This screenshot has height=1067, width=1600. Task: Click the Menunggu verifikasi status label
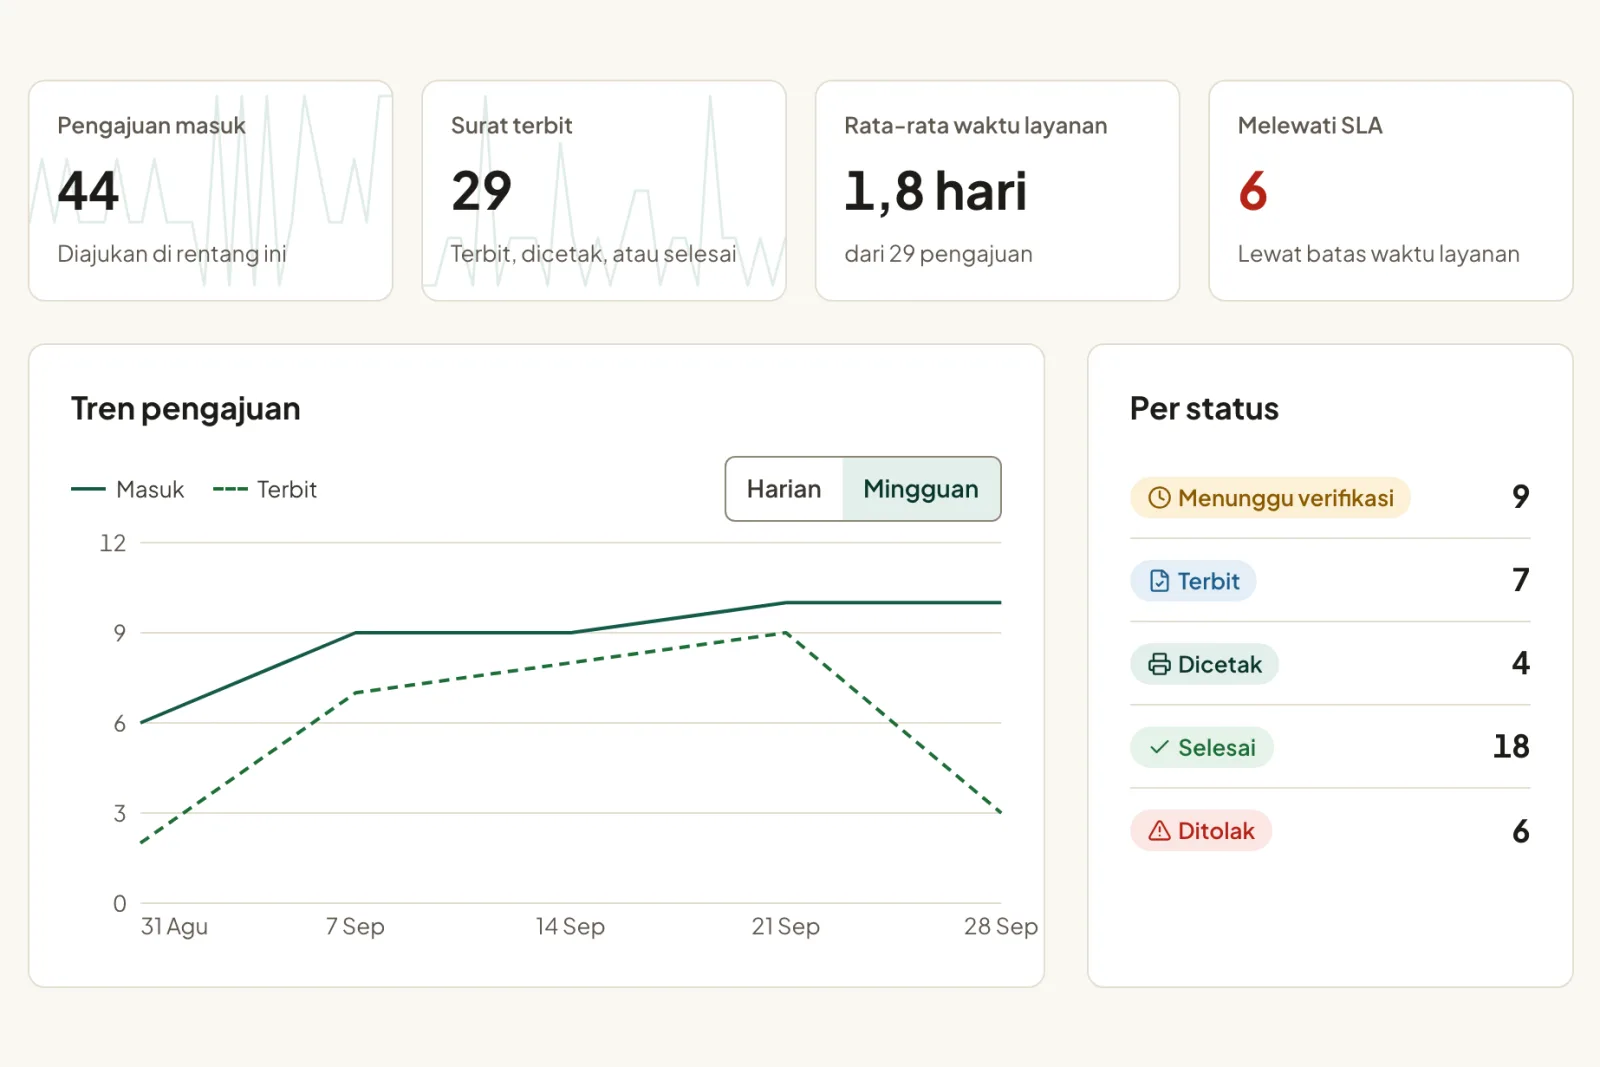tap(1270, 498)
